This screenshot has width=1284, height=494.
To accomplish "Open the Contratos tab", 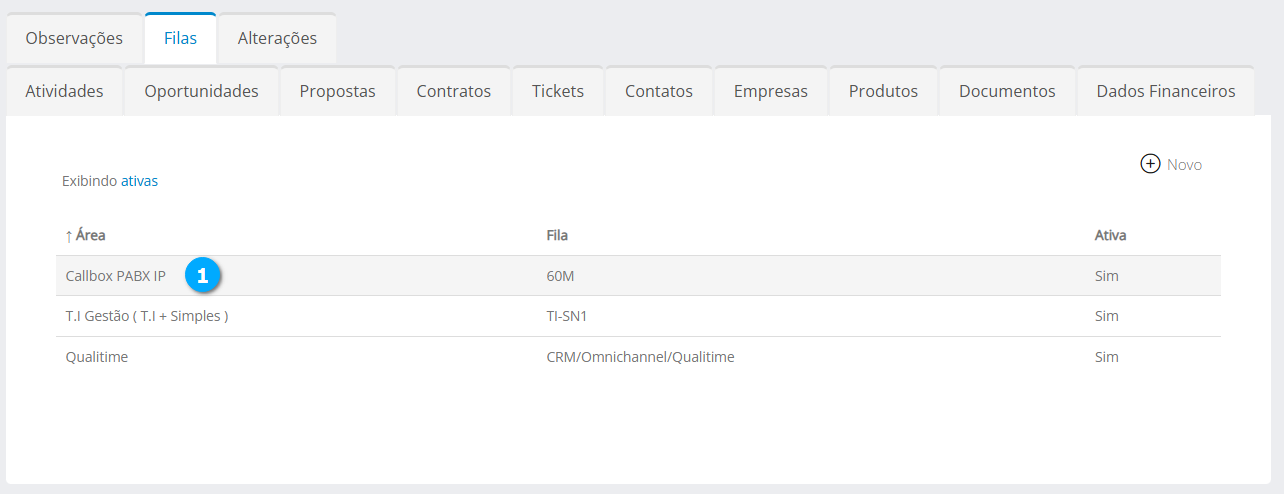I will point(453,91).
